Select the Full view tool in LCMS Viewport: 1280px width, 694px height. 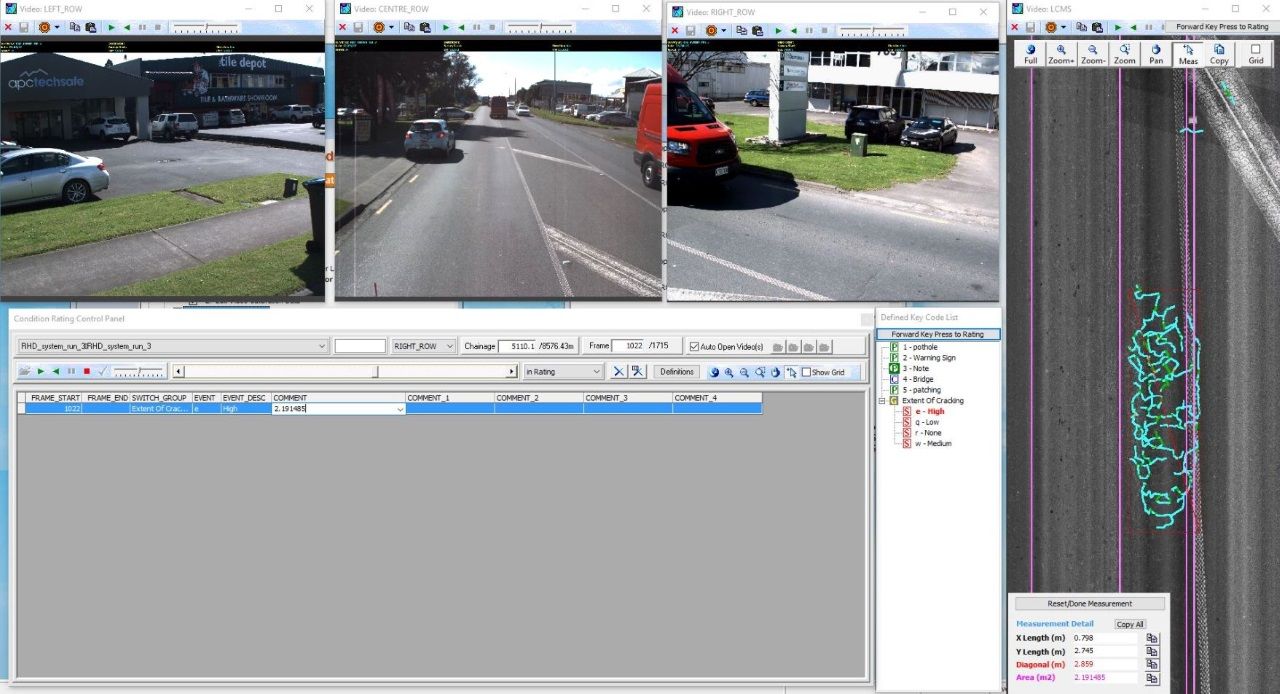(1030, 54)
